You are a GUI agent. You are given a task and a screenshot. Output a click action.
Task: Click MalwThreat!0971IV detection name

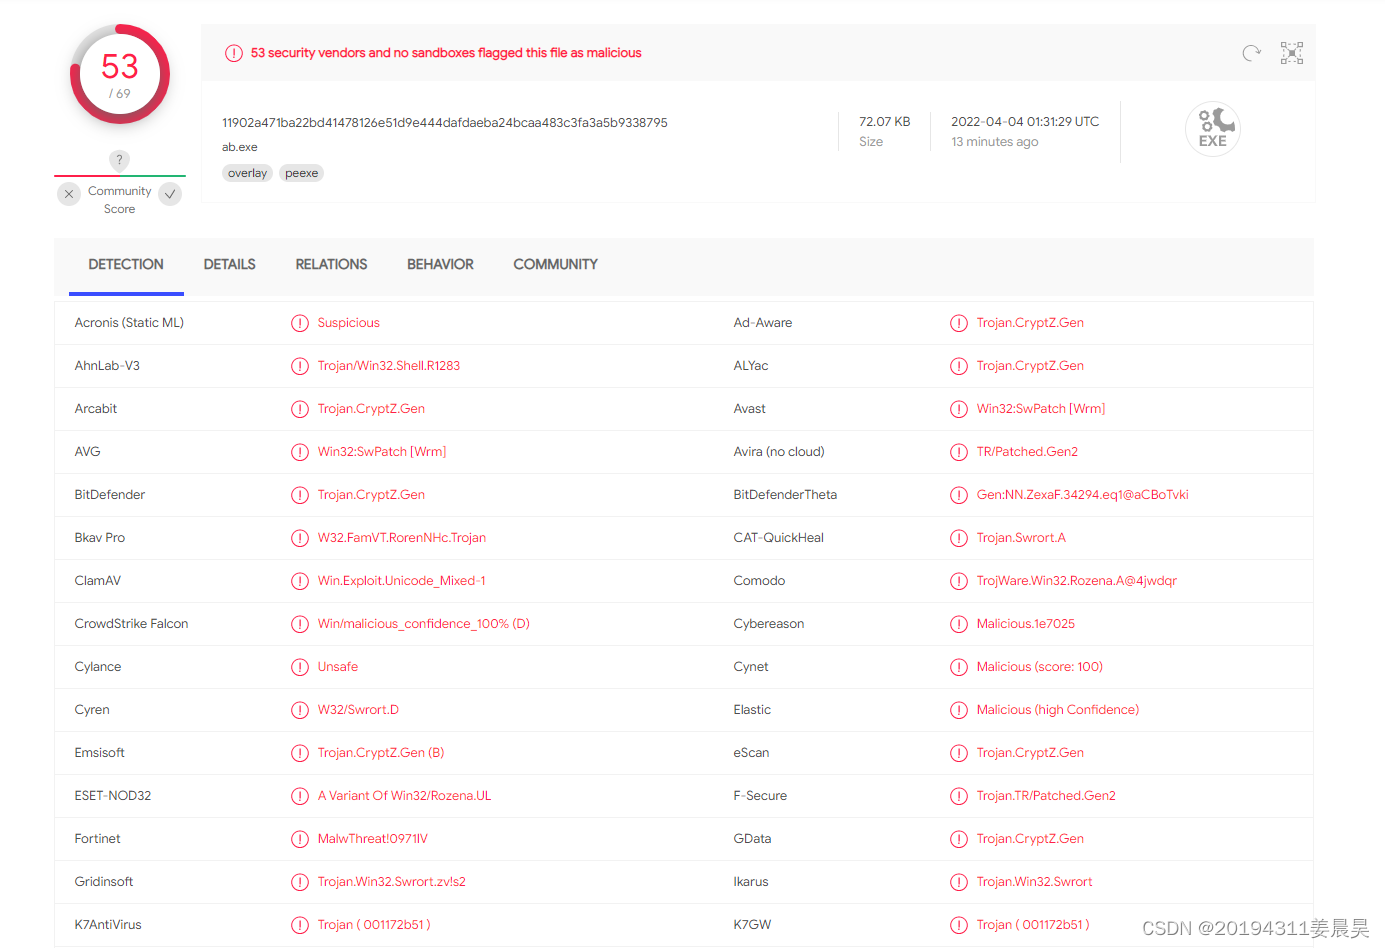373,839
